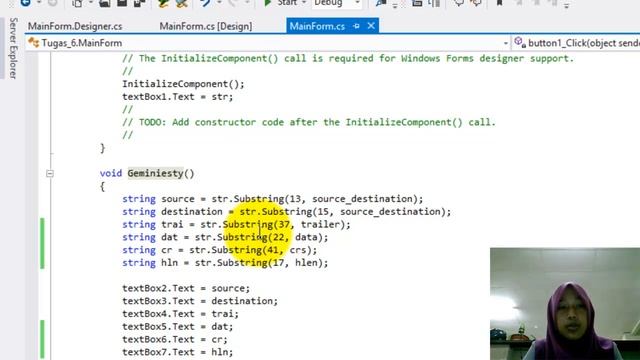Open the Server Explorer side panel
The width and height of the screenshot is (640, 360).
(13, 48)
